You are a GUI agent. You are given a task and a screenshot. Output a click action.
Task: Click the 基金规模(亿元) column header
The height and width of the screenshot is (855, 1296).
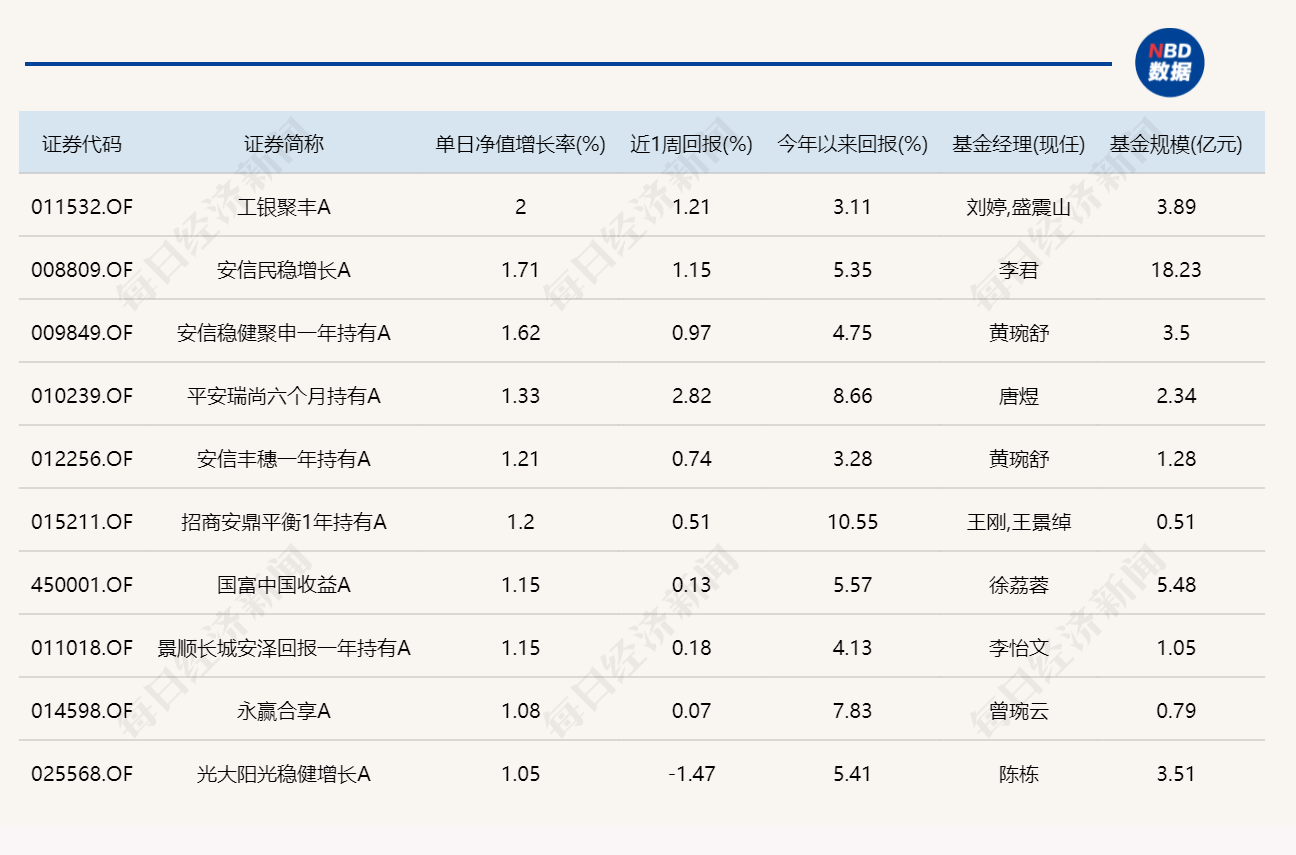point(1176,144)
